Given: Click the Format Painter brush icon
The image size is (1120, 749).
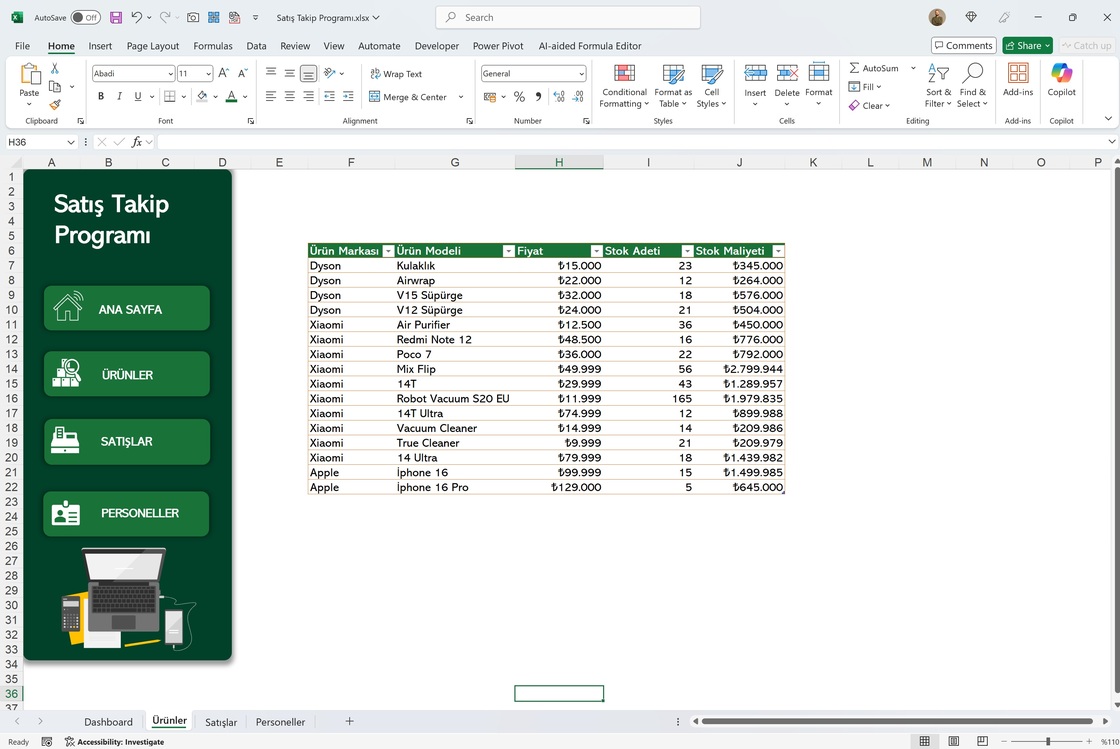Looking at the screenshot, I should (55, 104).
